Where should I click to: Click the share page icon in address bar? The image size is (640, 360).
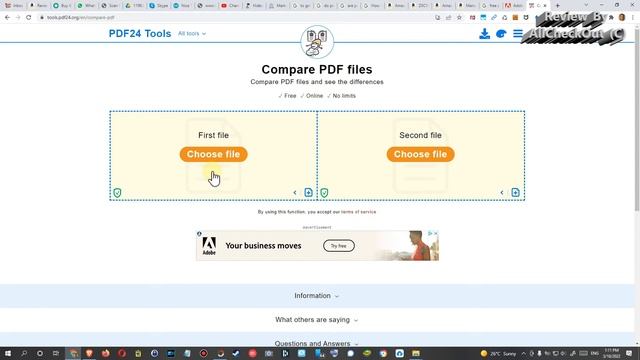[449, 18]
